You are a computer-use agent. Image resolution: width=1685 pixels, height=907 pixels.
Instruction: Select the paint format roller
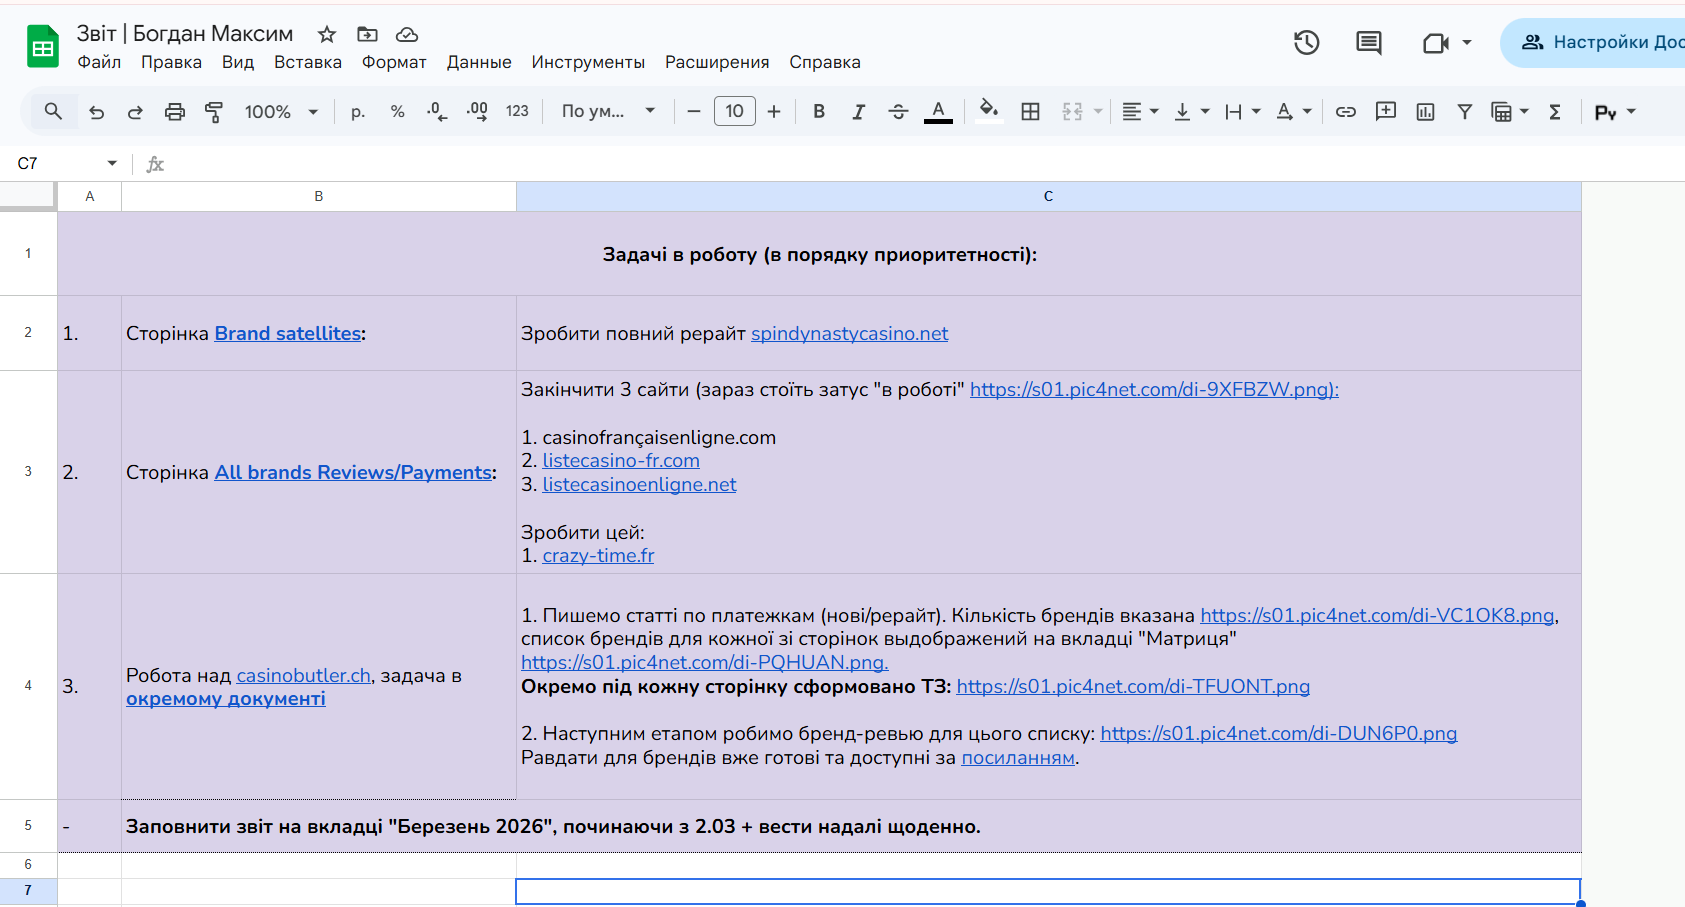pos(214,112)
